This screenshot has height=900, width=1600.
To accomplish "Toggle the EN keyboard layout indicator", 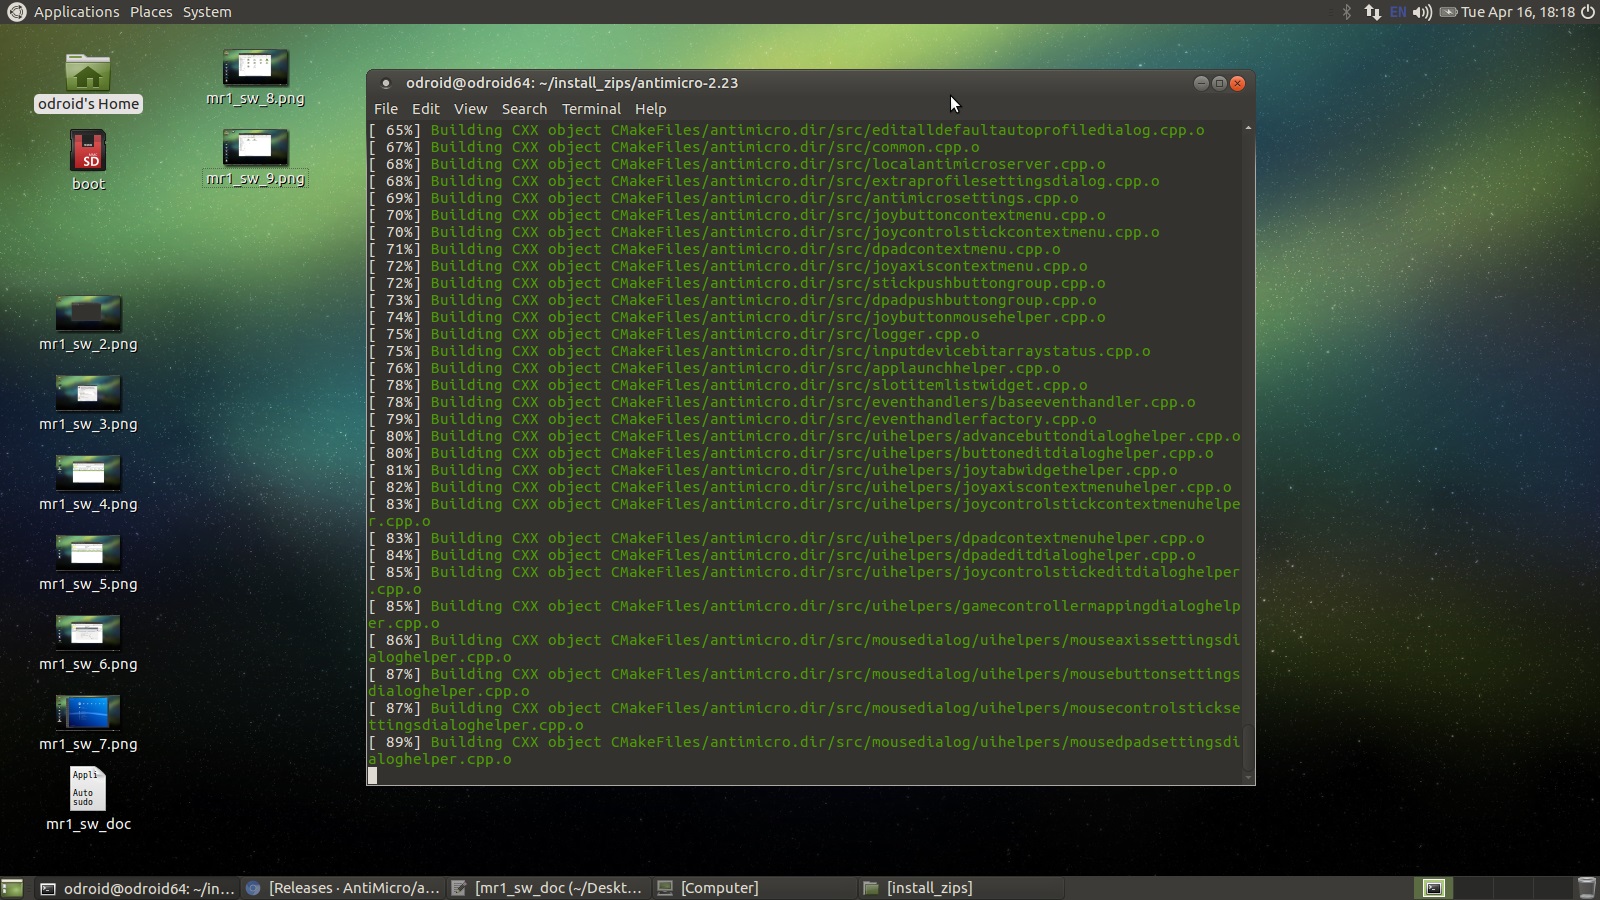I will [1398, 12].
